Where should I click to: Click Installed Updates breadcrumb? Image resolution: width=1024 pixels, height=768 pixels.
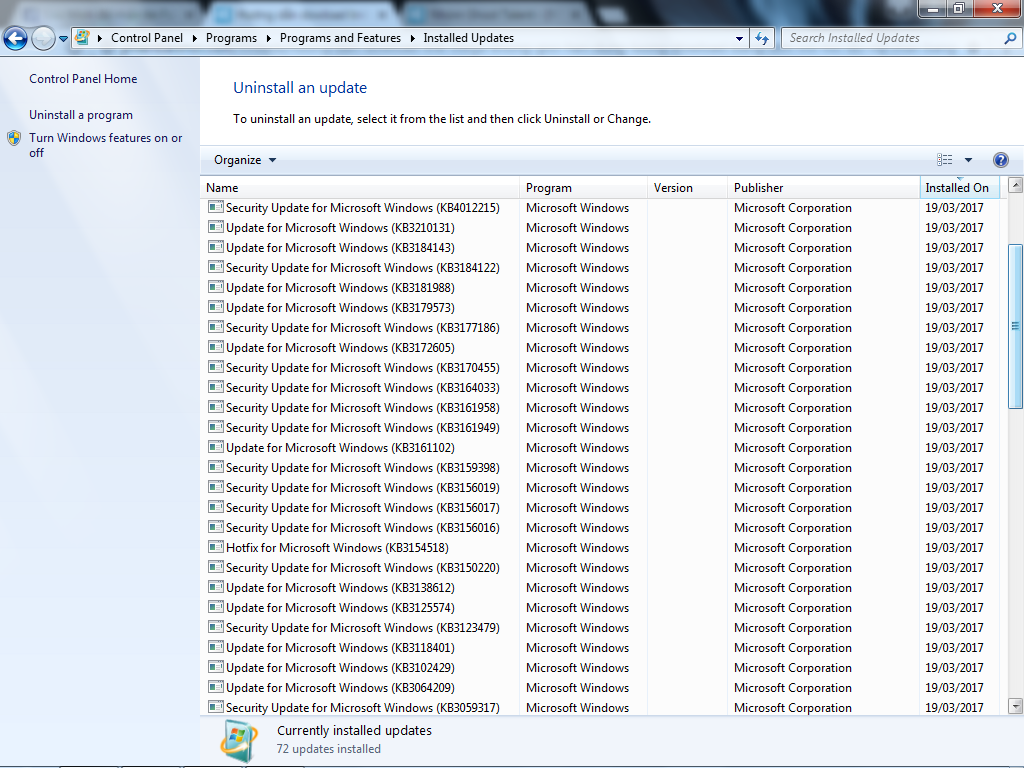coord(468,38)
